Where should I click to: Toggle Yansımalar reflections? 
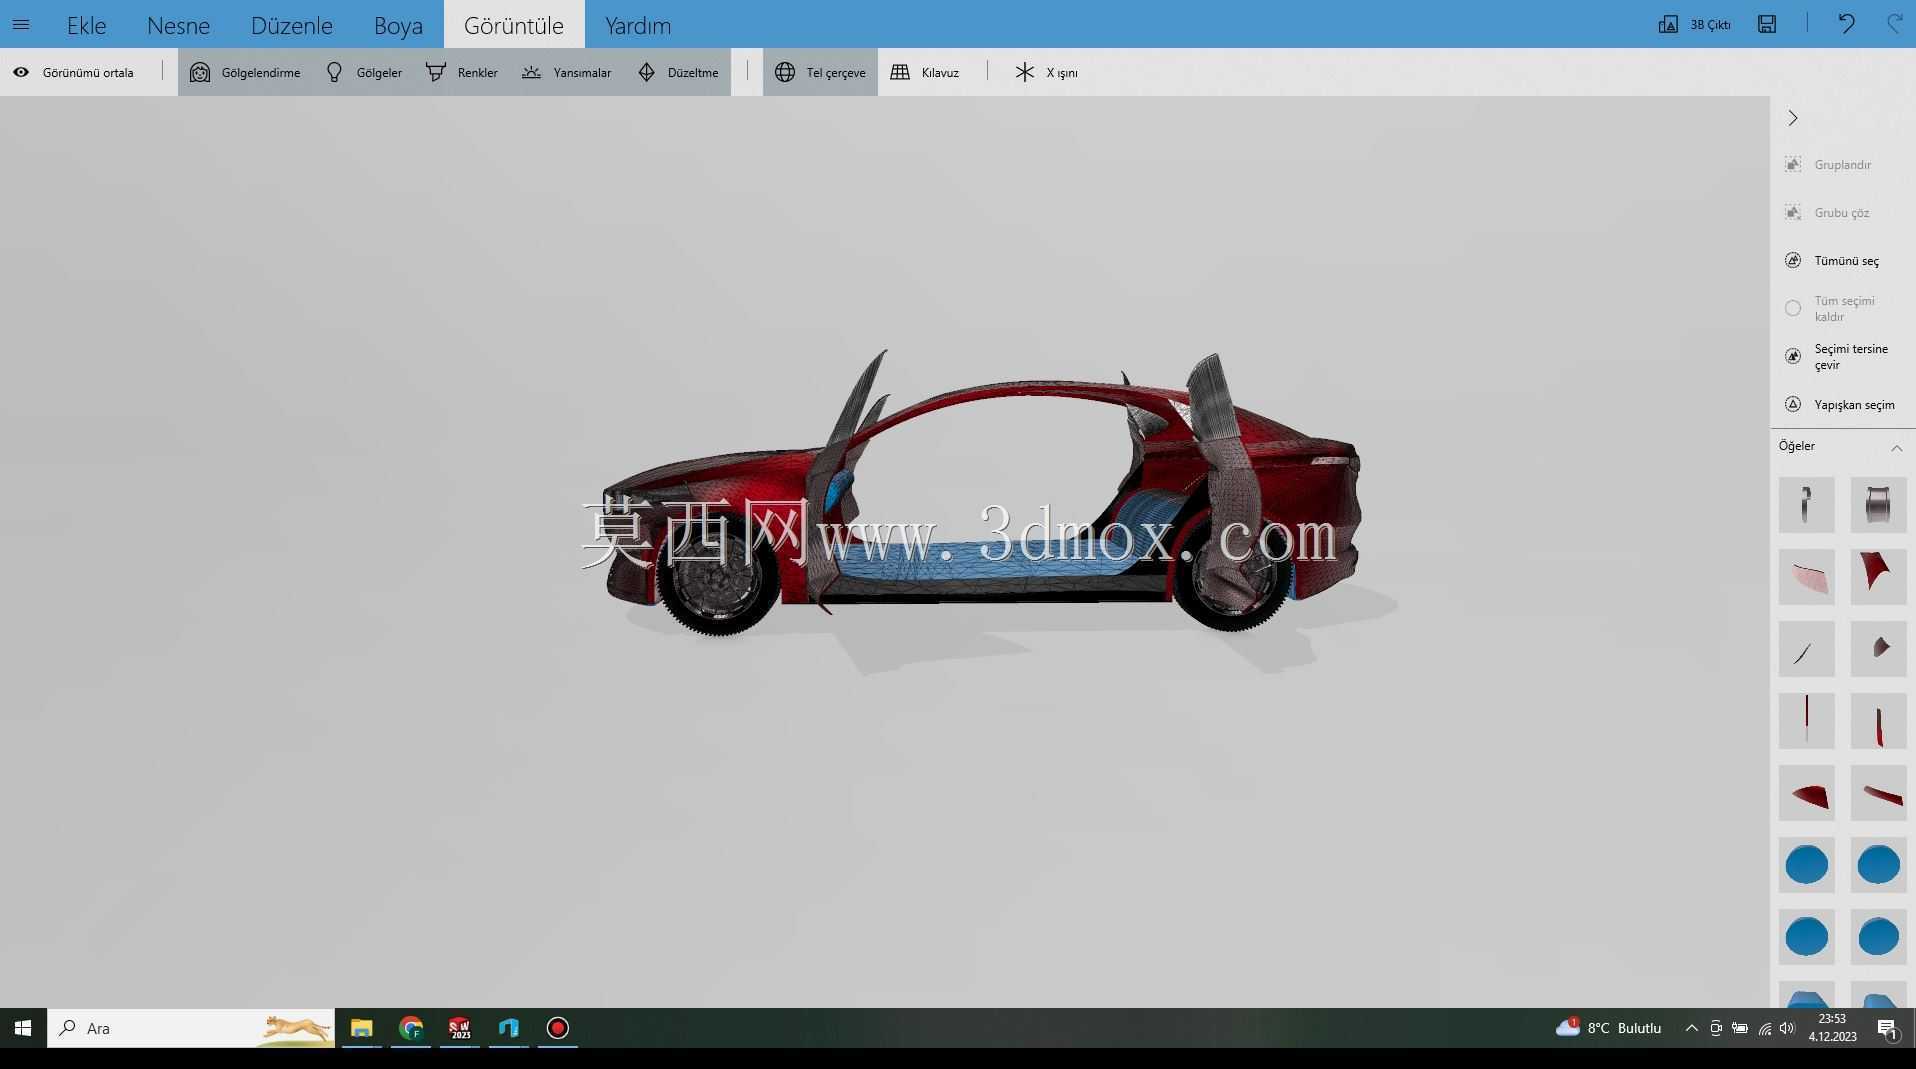pos(566,72)
